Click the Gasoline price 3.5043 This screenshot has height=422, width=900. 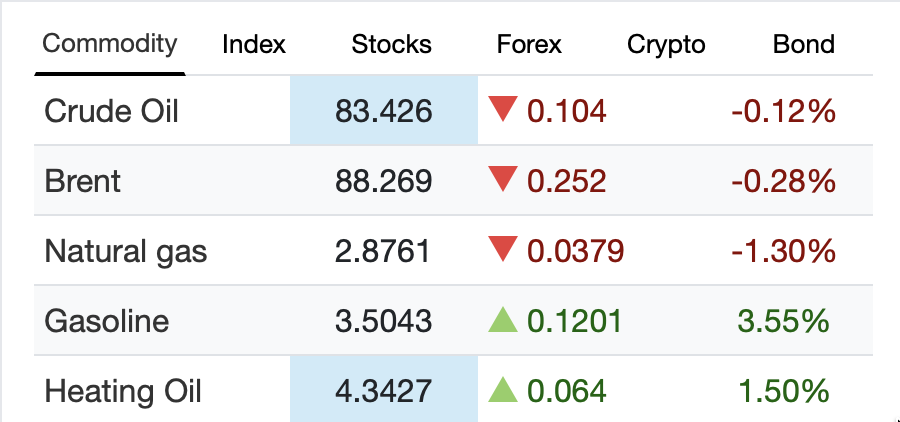click(383, 321)
